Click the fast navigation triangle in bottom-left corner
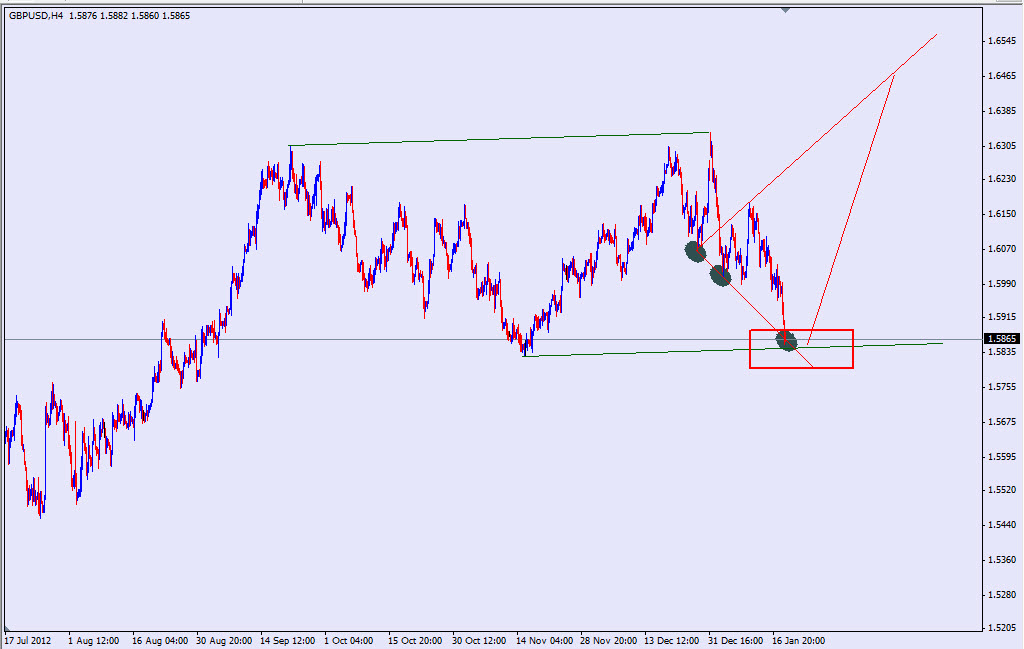 pyautogui.click(x=7, y=629)
